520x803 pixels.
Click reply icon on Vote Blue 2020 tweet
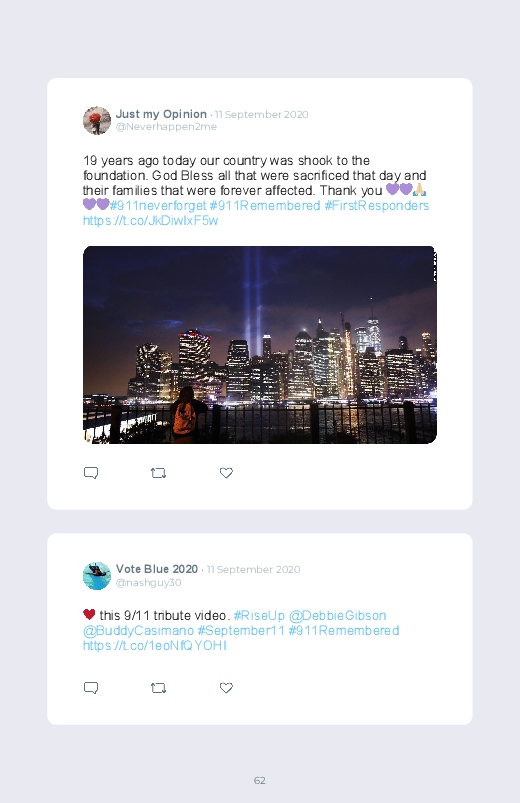[91, 688]
